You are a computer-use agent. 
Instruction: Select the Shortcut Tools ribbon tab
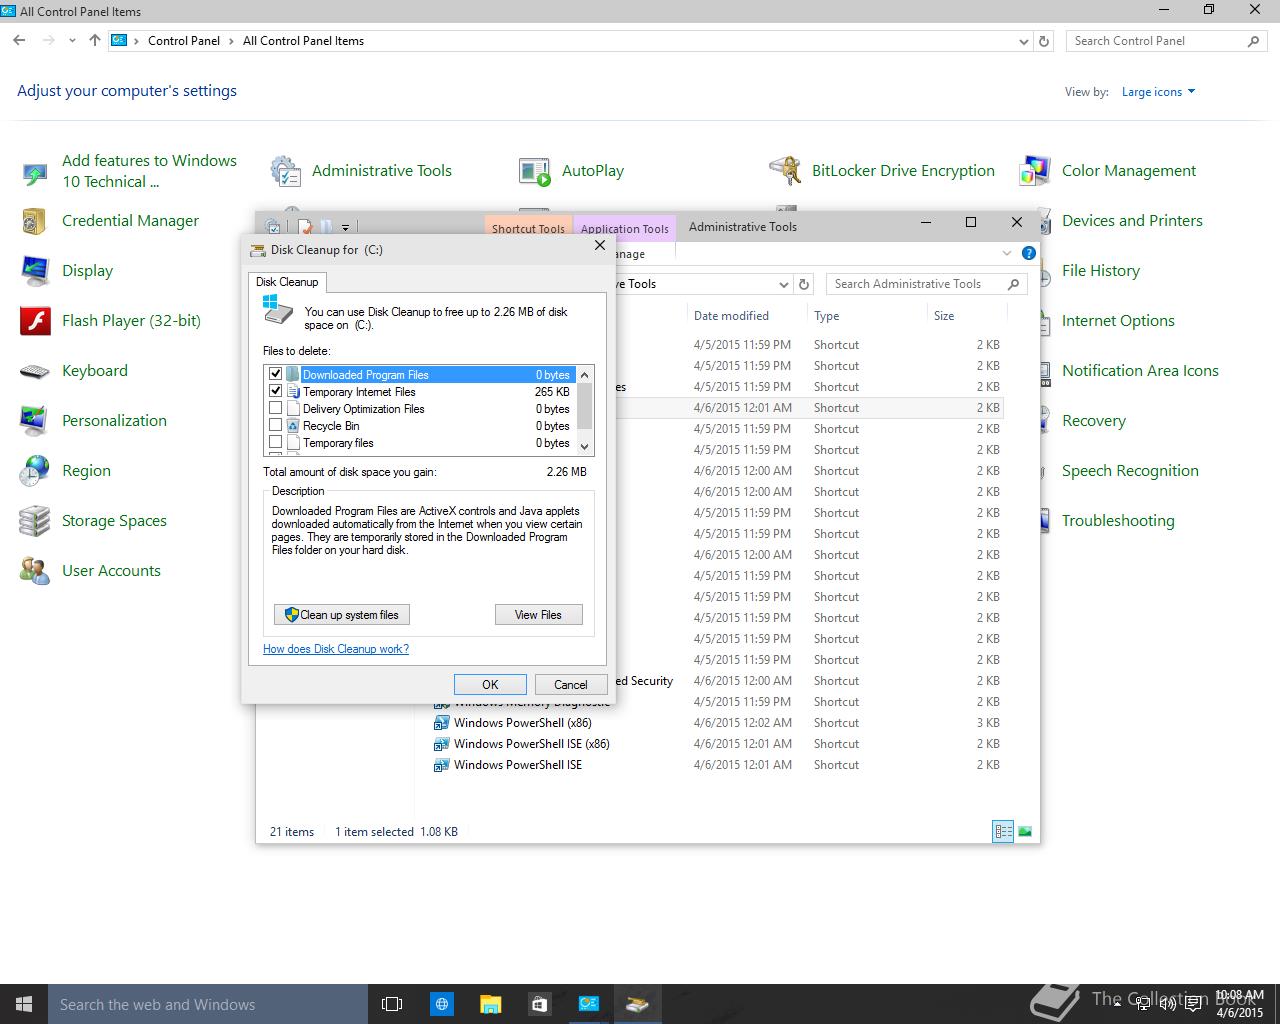[528, 228]
